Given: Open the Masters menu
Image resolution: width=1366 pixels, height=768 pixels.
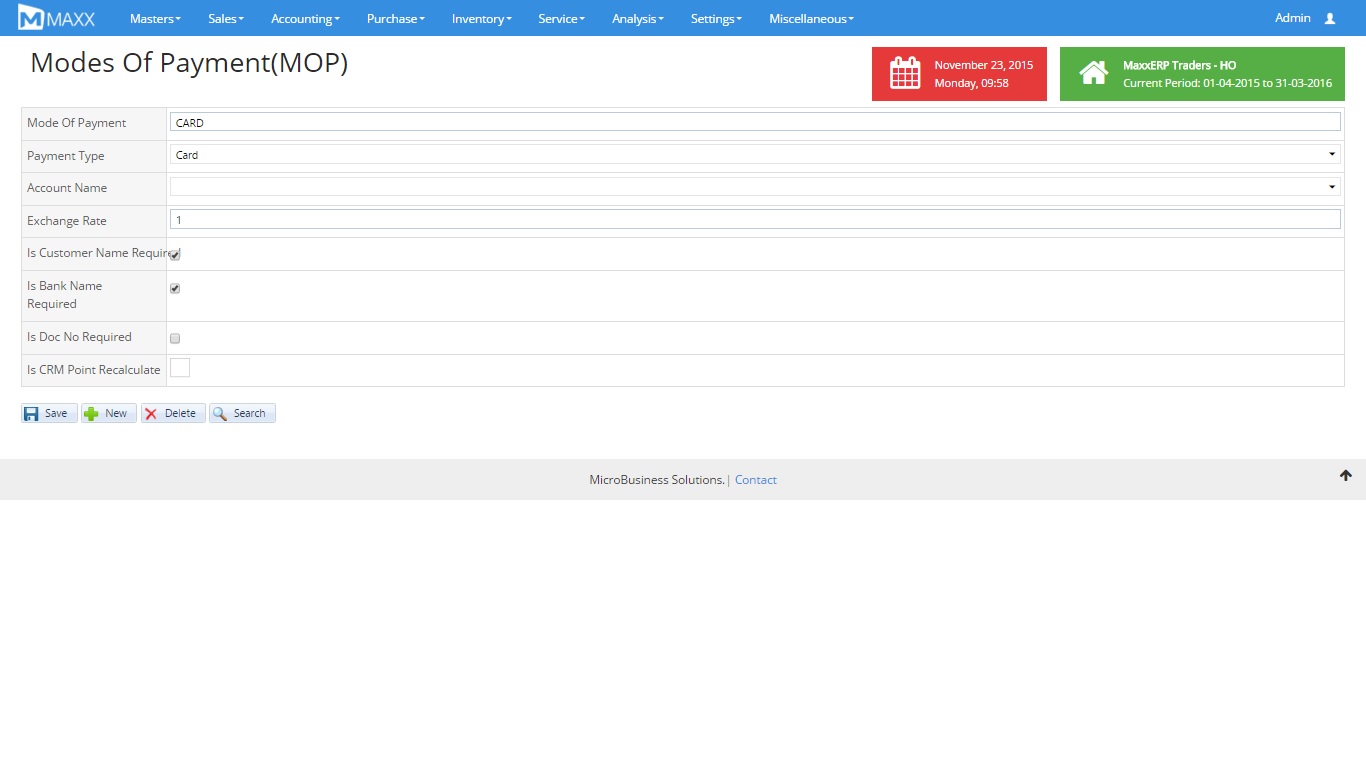Looking at the screenshot, I should click(155, 18).
